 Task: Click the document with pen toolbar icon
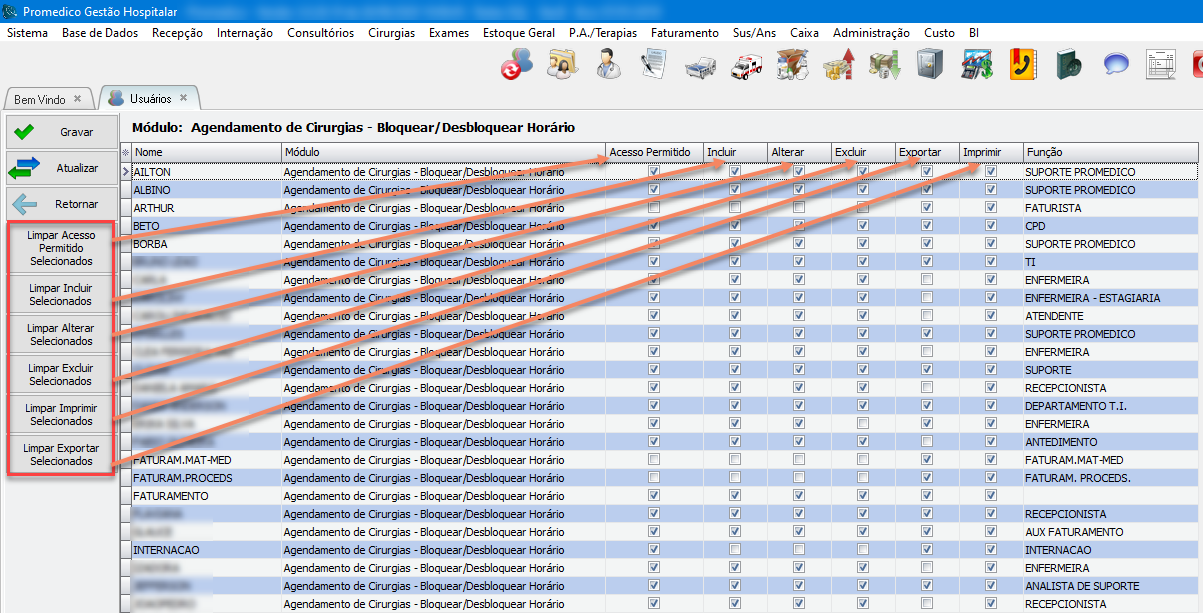pyautogui.click(x=654, y=66)
